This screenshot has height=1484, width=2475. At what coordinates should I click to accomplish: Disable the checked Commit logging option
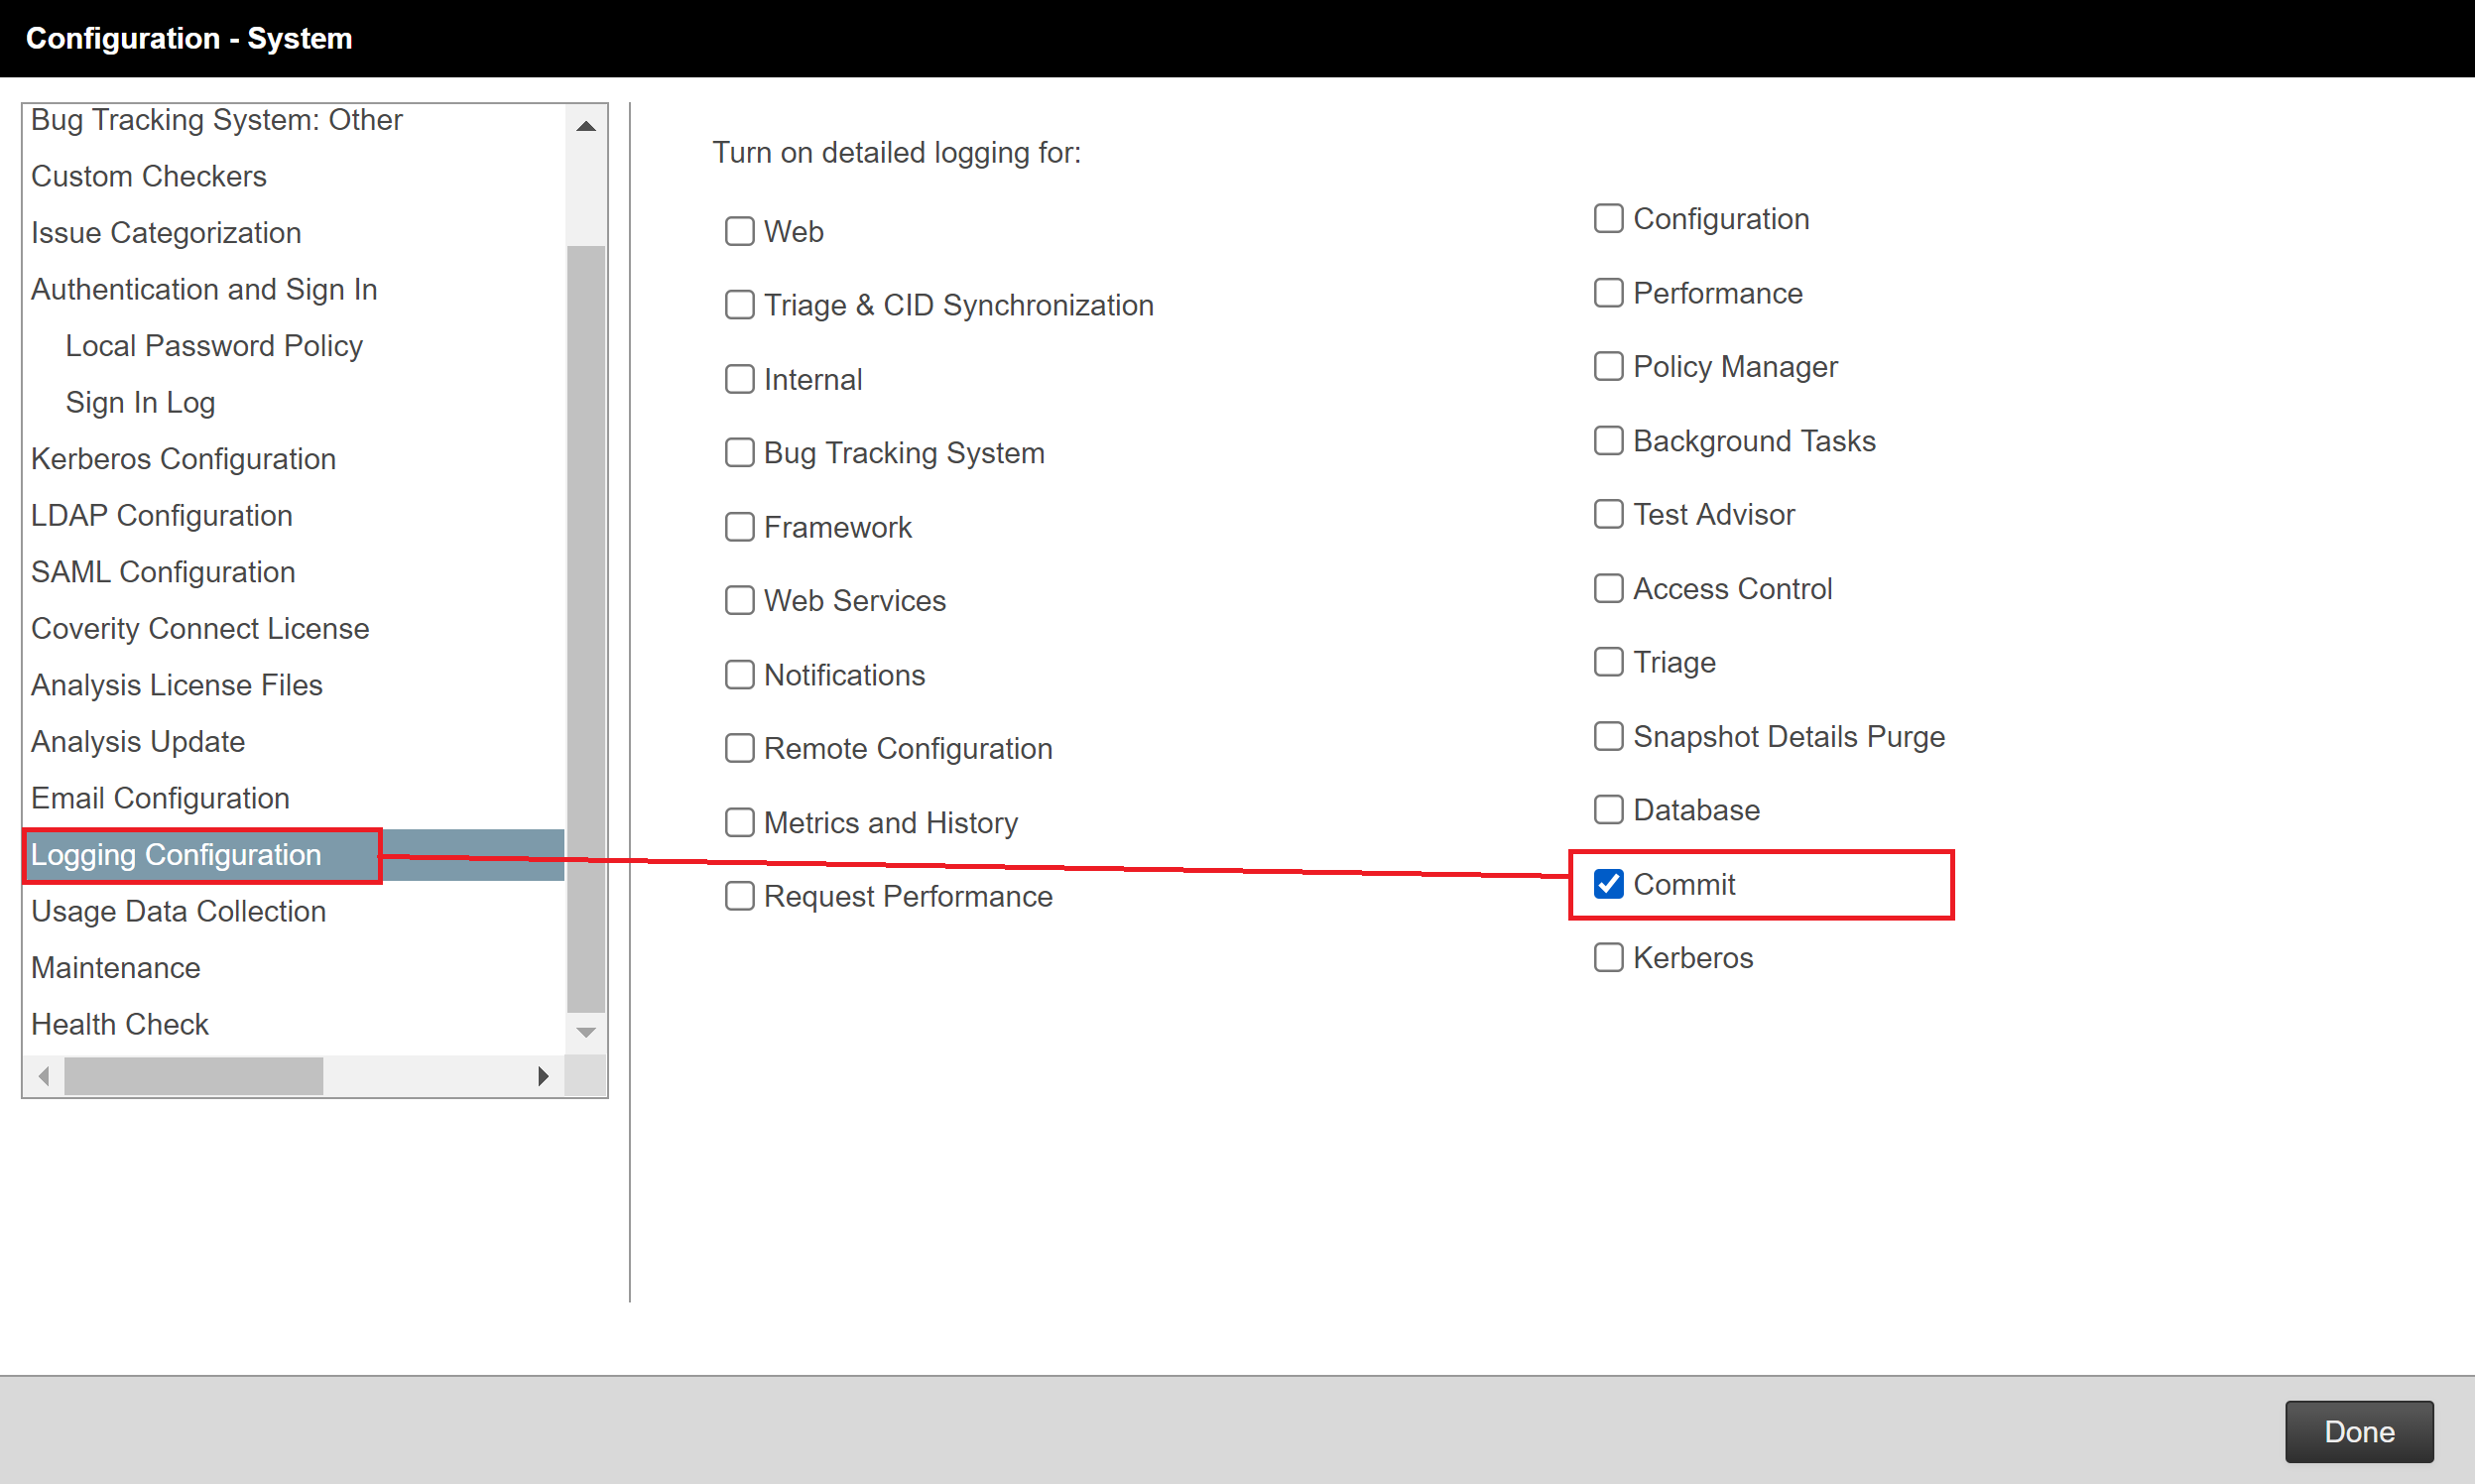tap(1608, 883)
